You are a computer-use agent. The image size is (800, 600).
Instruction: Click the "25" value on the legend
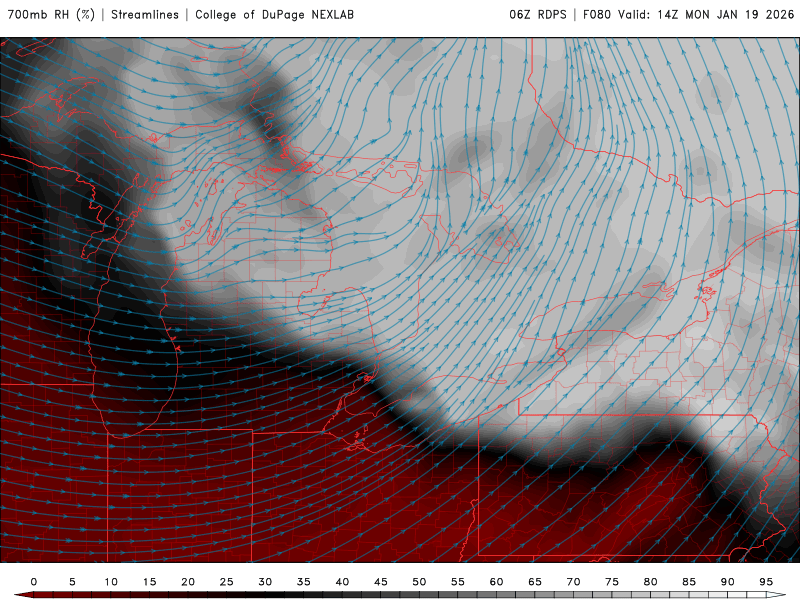point(227,582)
